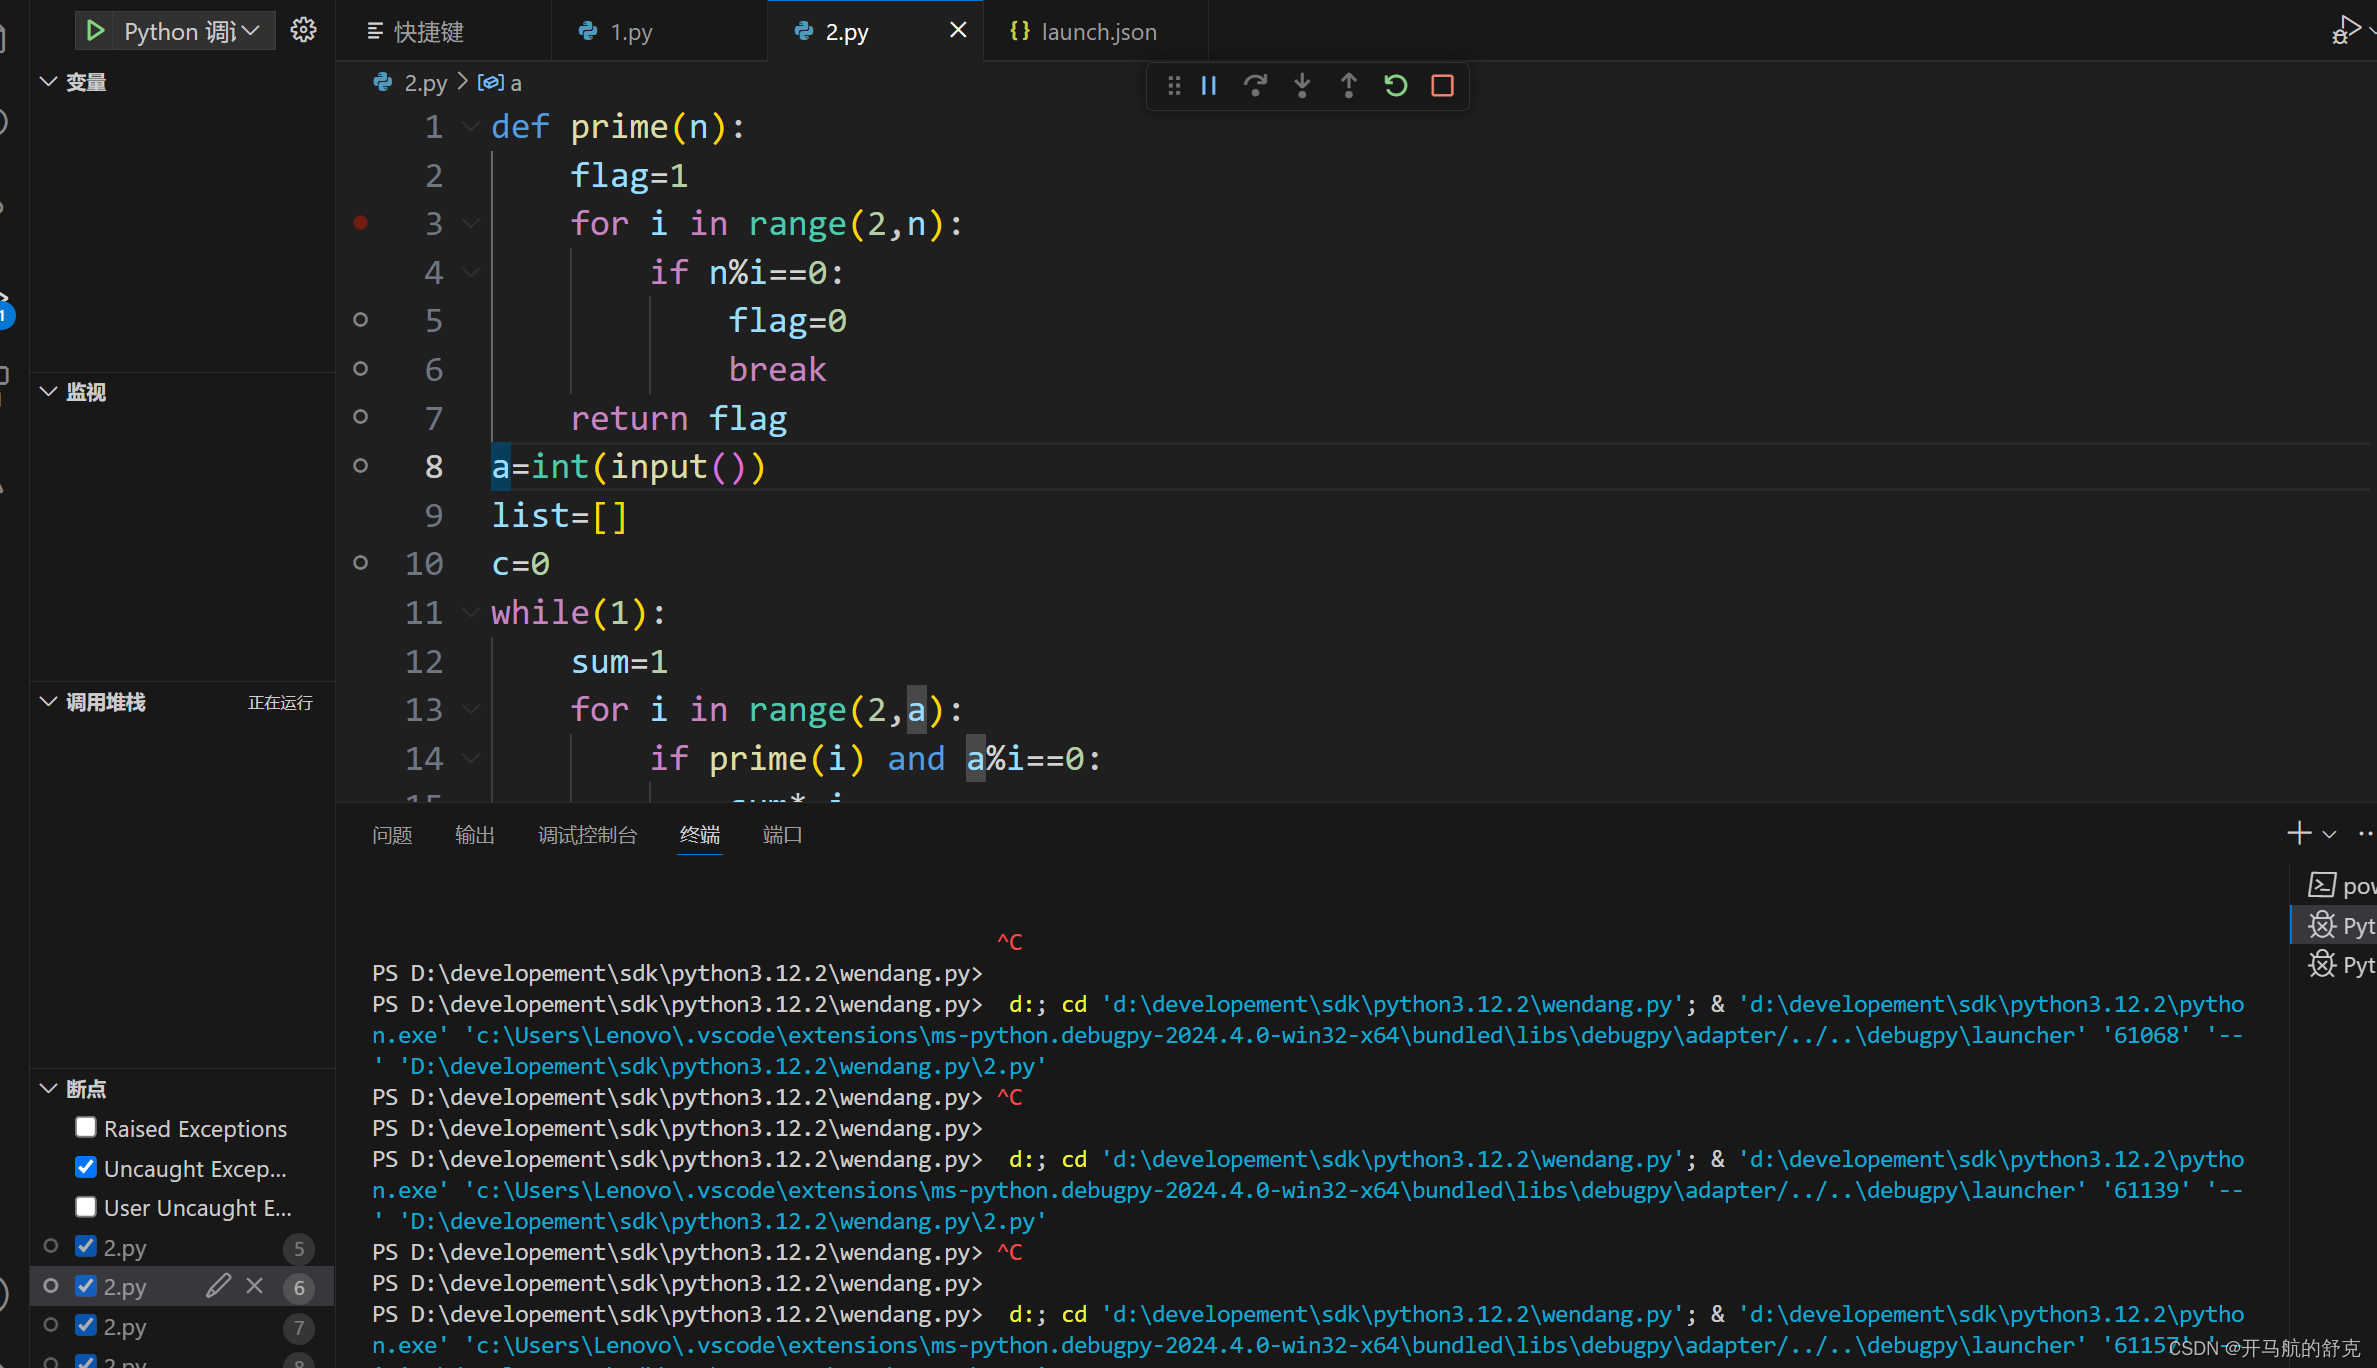Restart the debugger with the green icon

(1395, 86)
